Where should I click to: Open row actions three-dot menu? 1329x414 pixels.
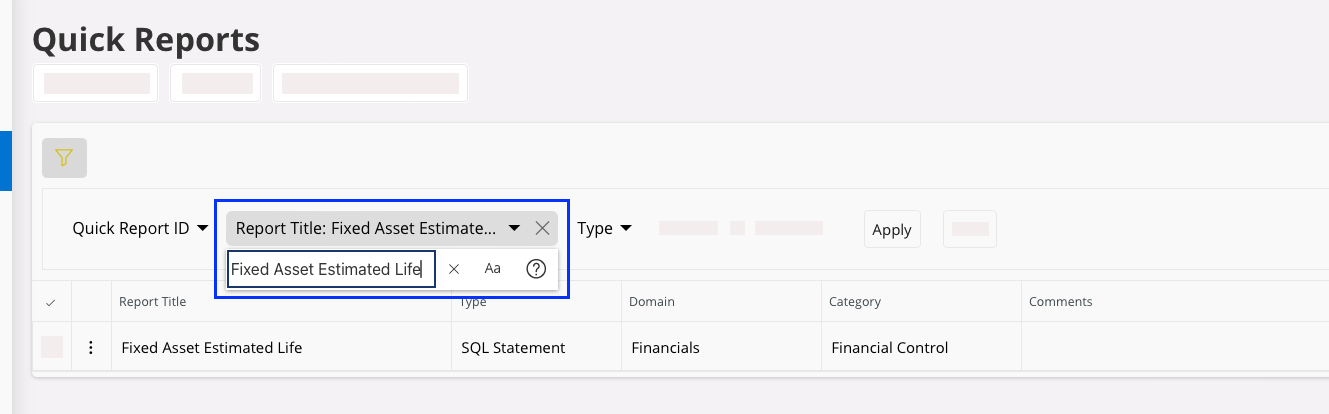click(x=91, y=348)
